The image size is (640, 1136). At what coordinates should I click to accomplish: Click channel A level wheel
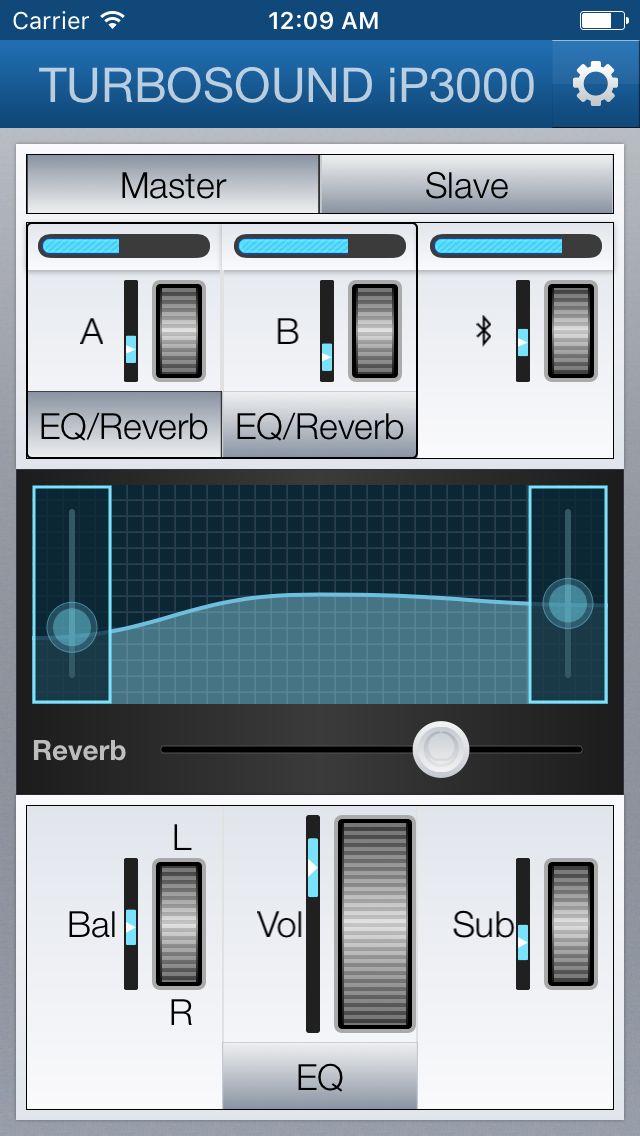179,331
